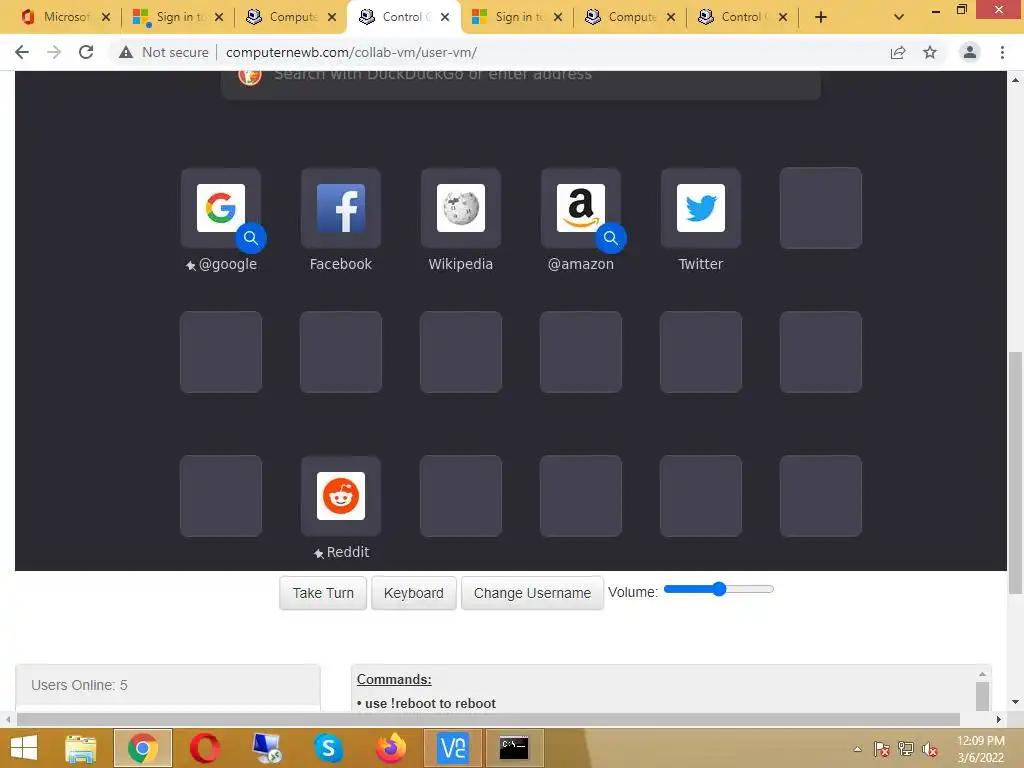This screenshot has height=768, width=1024.
Task: Open the Facebook shortcut tile
Action: pos(340,208)
